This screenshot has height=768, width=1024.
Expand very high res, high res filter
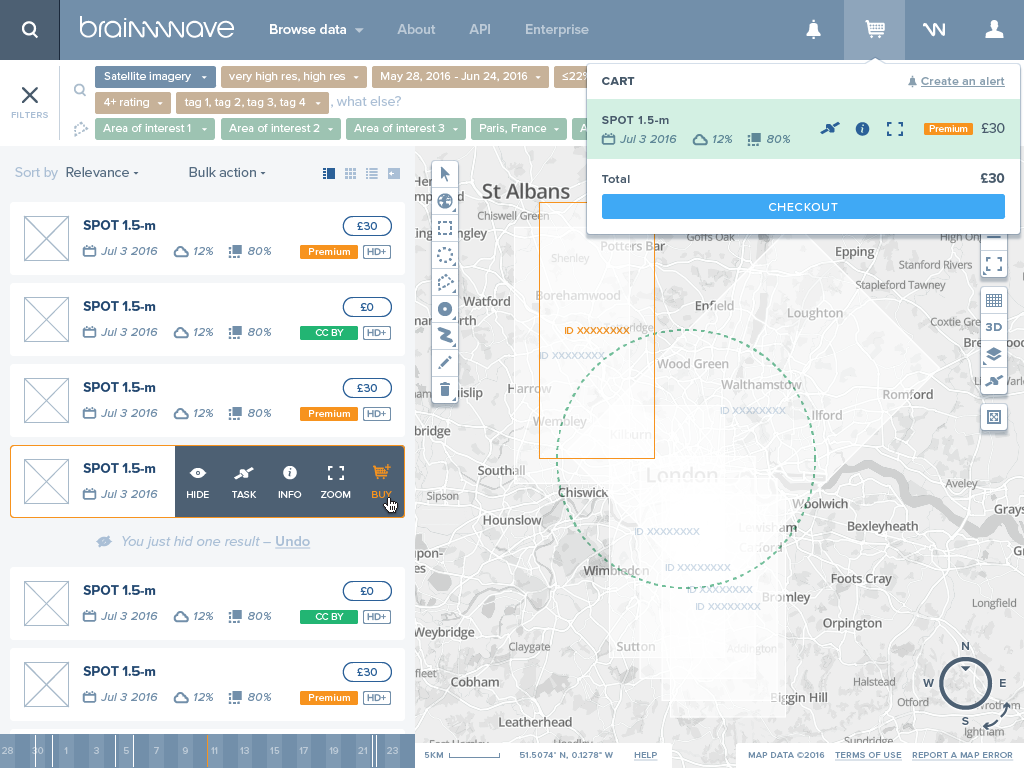294,76
